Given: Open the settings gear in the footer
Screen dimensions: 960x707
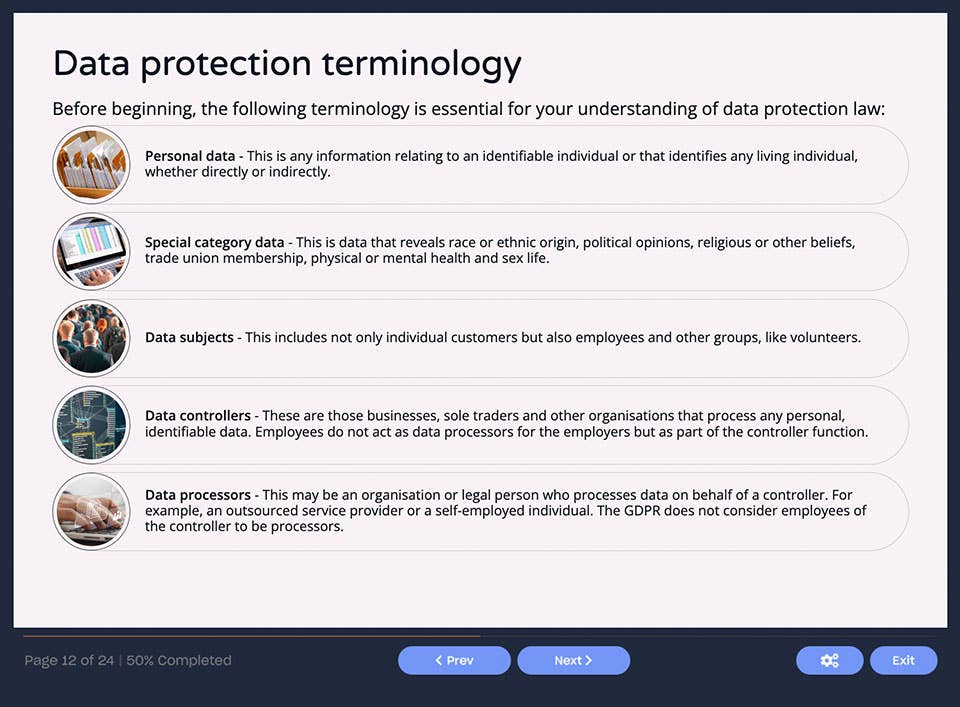Looking at the screenshot, I should 829,660.
